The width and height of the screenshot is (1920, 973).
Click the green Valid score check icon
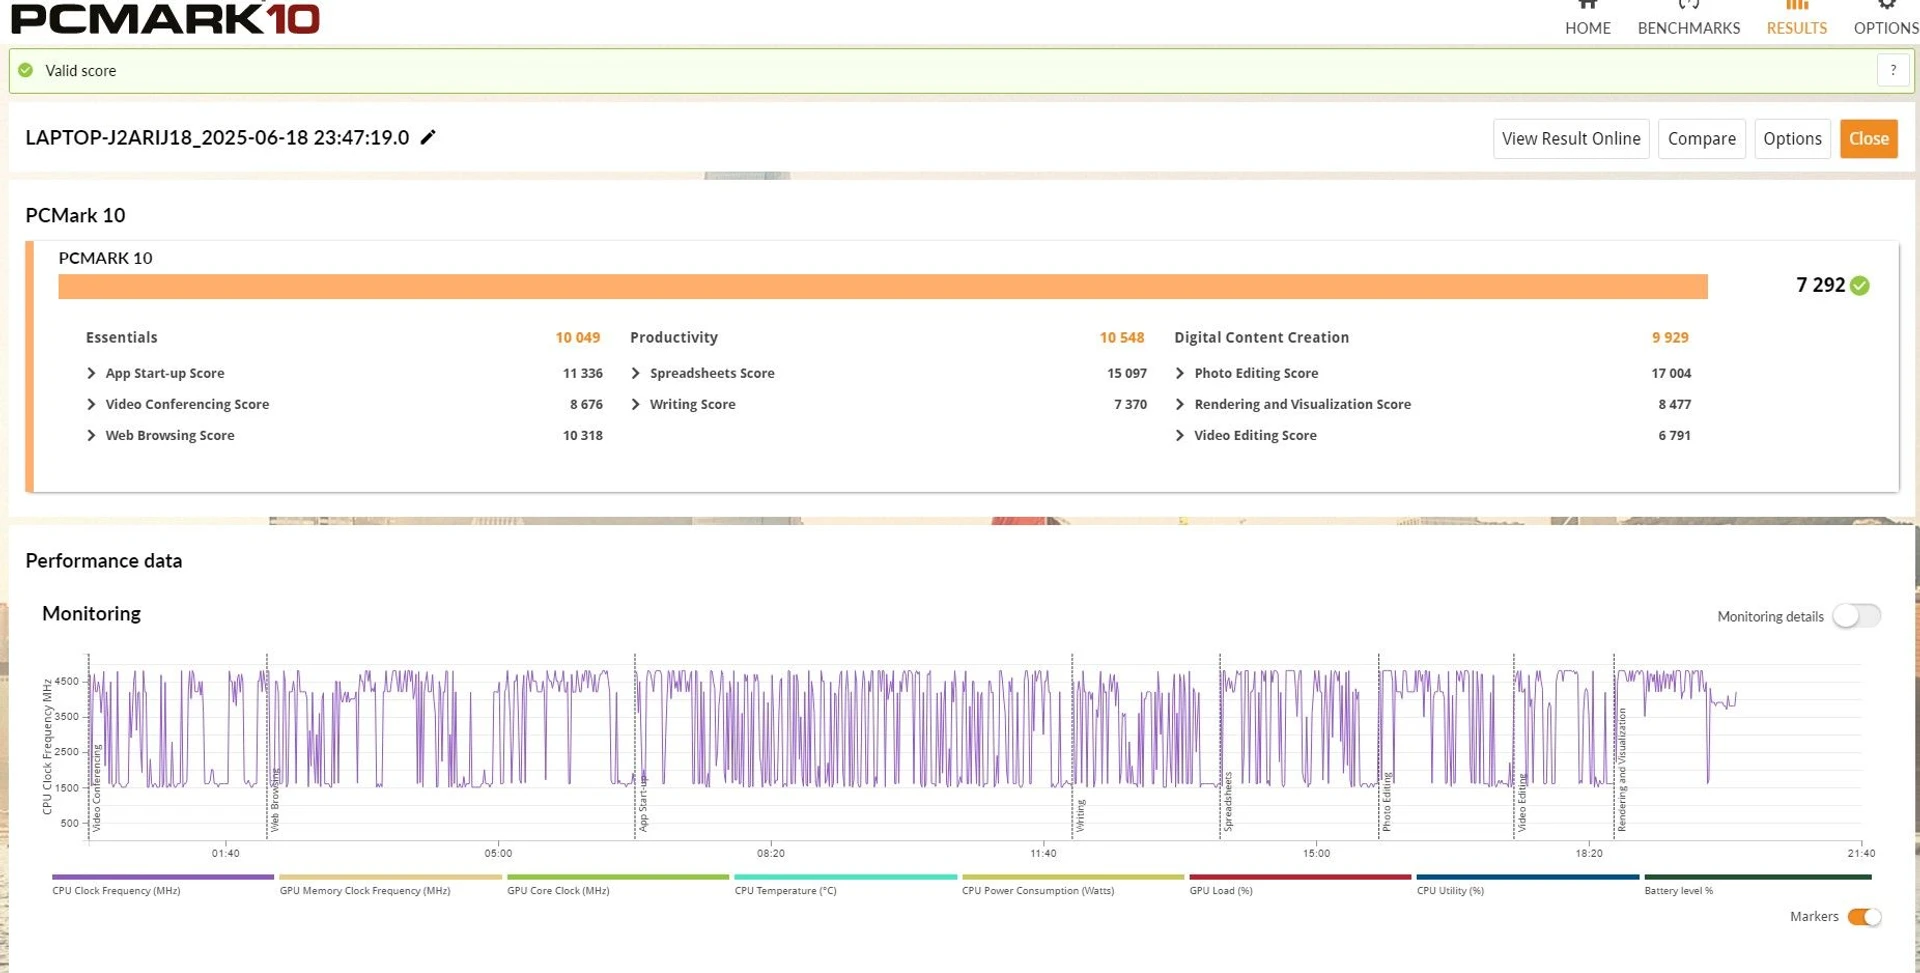coord(26,71)
